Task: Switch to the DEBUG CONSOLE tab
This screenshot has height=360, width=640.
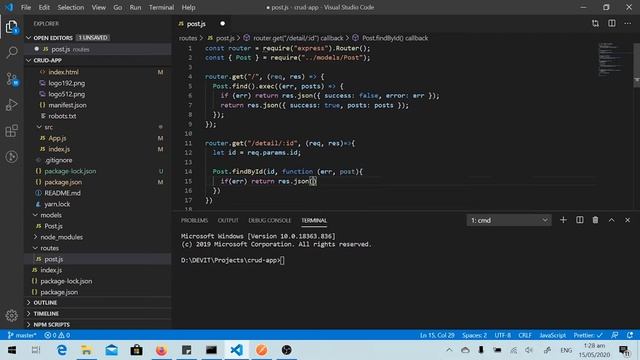Action: click(x=270, y=220)
